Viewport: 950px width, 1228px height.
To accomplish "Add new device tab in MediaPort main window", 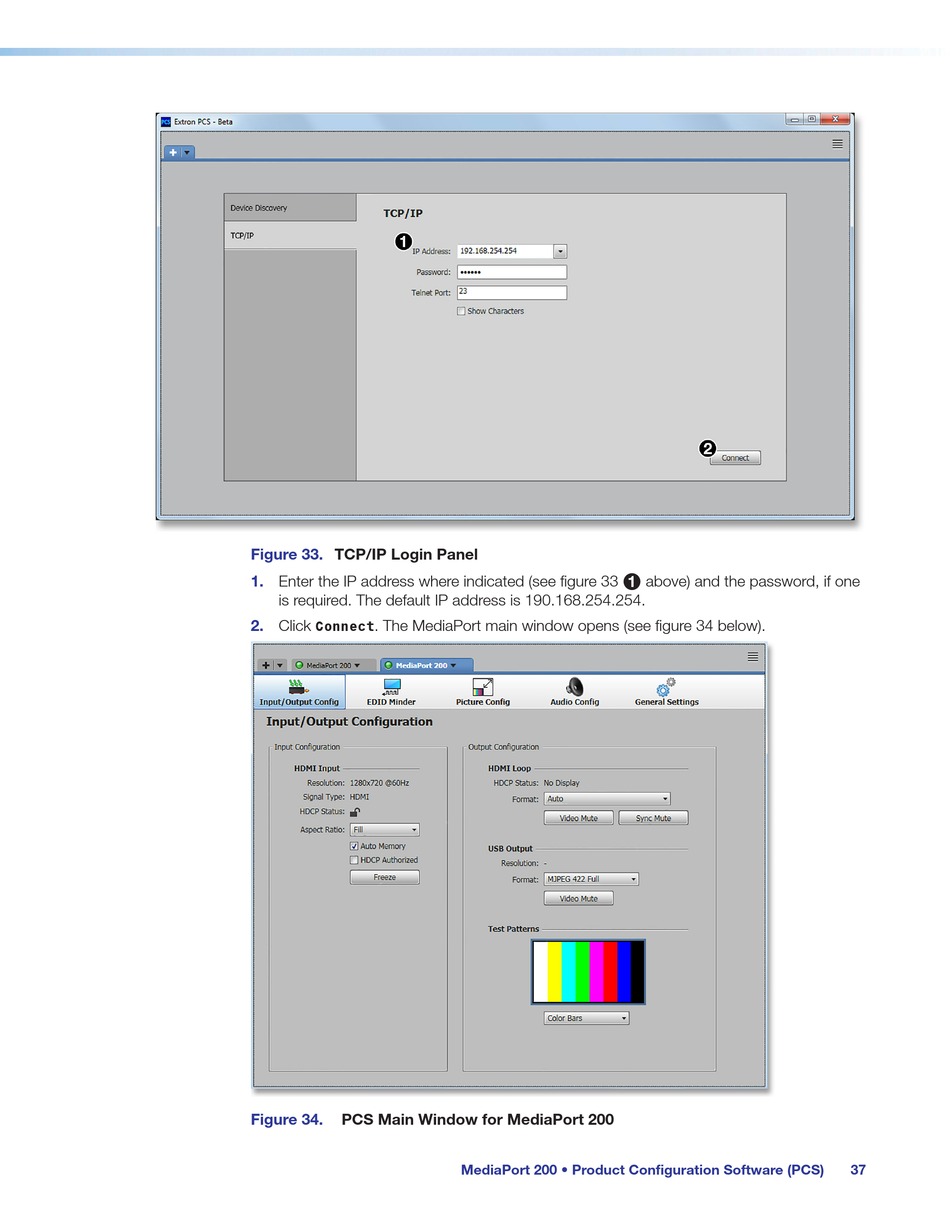I will pyautogui.click(x=265, y=665).
